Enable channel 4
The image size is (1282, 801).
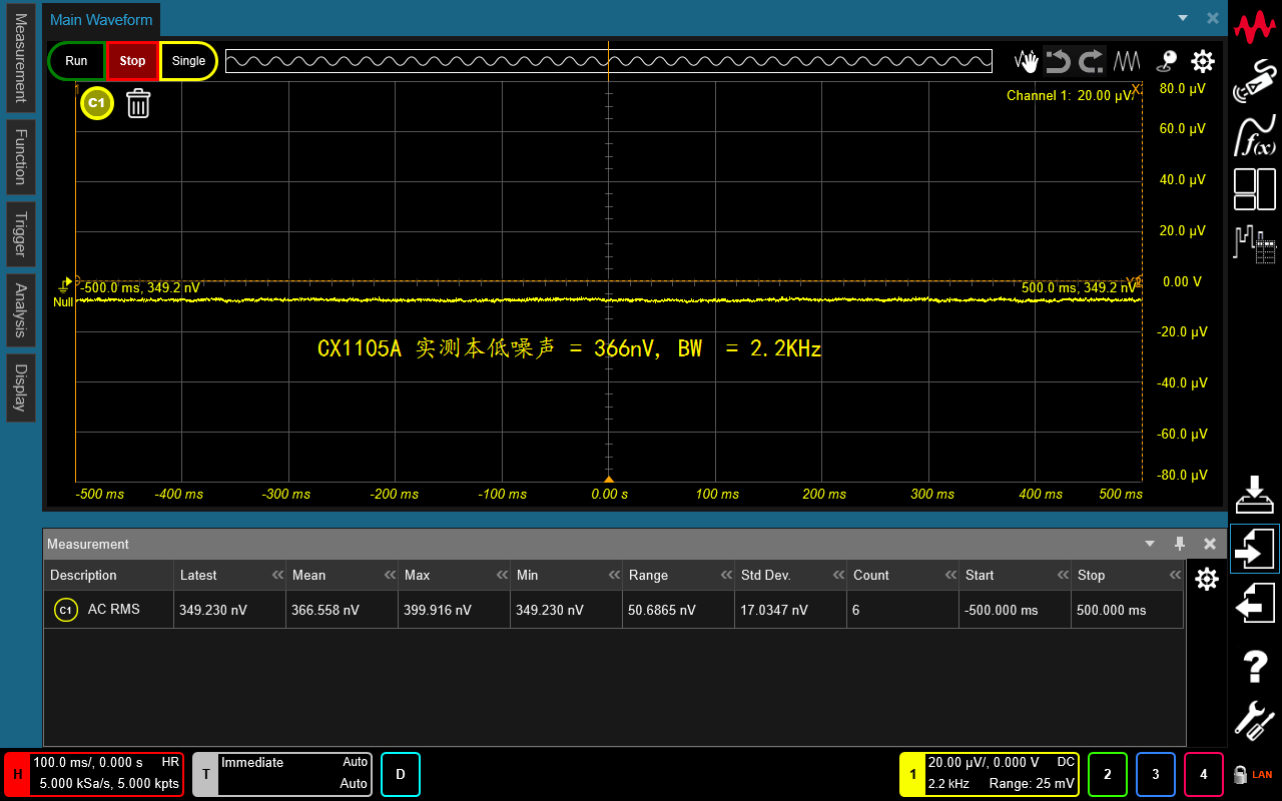[x=1204, y=774]
